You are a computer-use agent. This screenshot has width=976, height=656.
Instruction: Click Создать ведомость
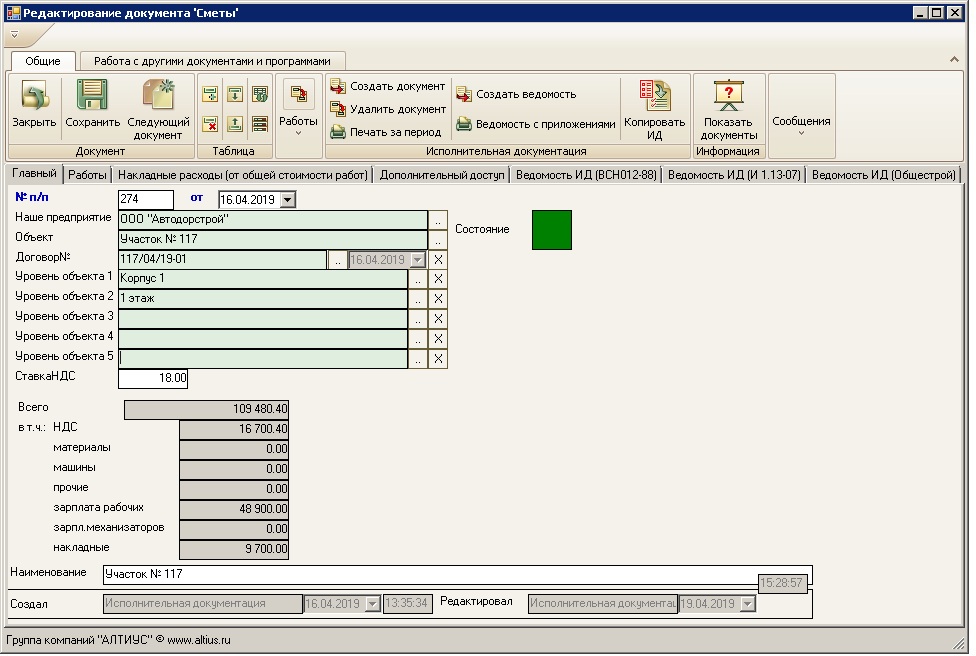tap(516, 95)
